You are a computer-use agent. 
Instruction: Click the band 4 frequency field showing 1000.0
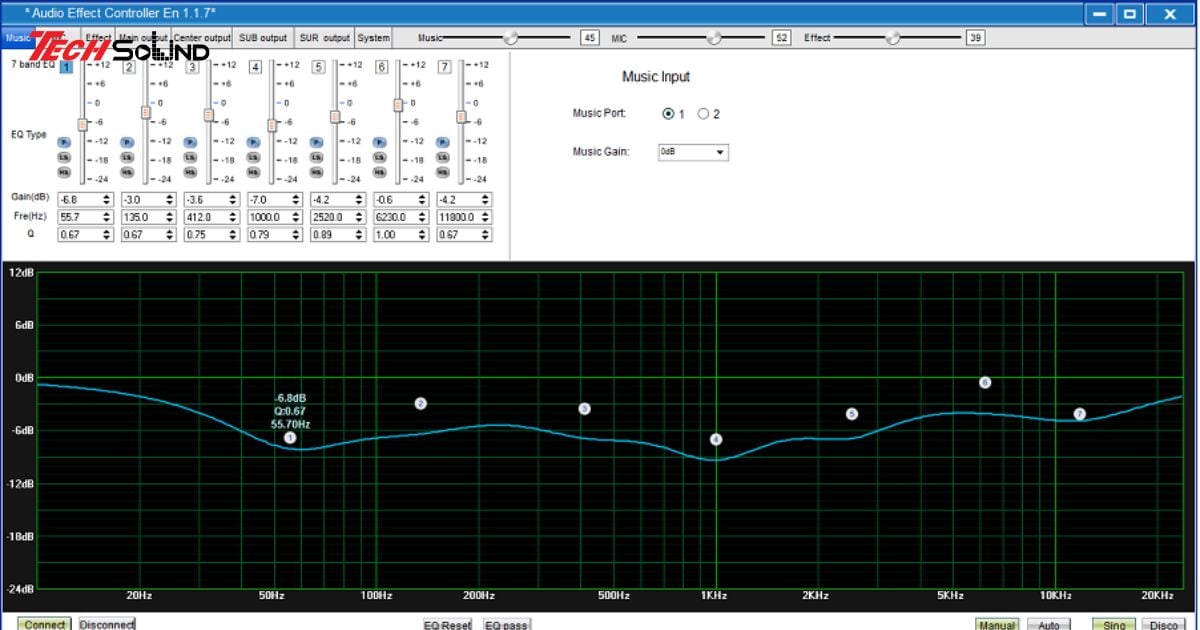pyautogui.click(x=274, y=217)
